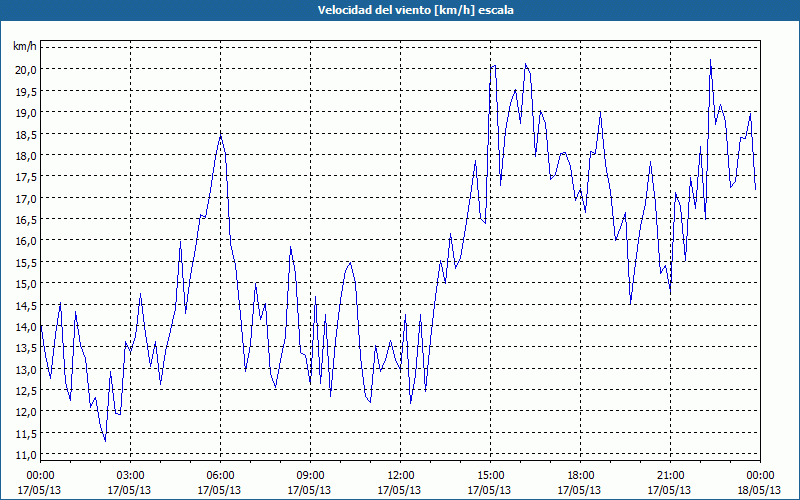
Task: Click the 19,0 y-axis value
Action: pos(27,112)
